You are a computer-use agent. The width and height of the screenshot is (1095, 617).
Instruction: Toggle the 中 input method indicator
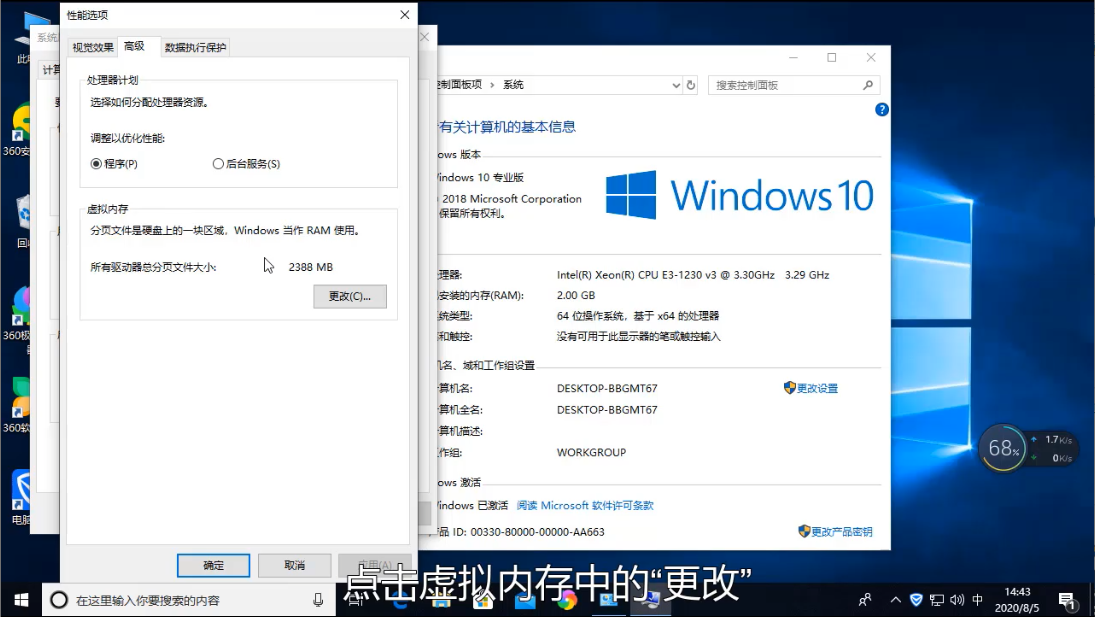978,600
